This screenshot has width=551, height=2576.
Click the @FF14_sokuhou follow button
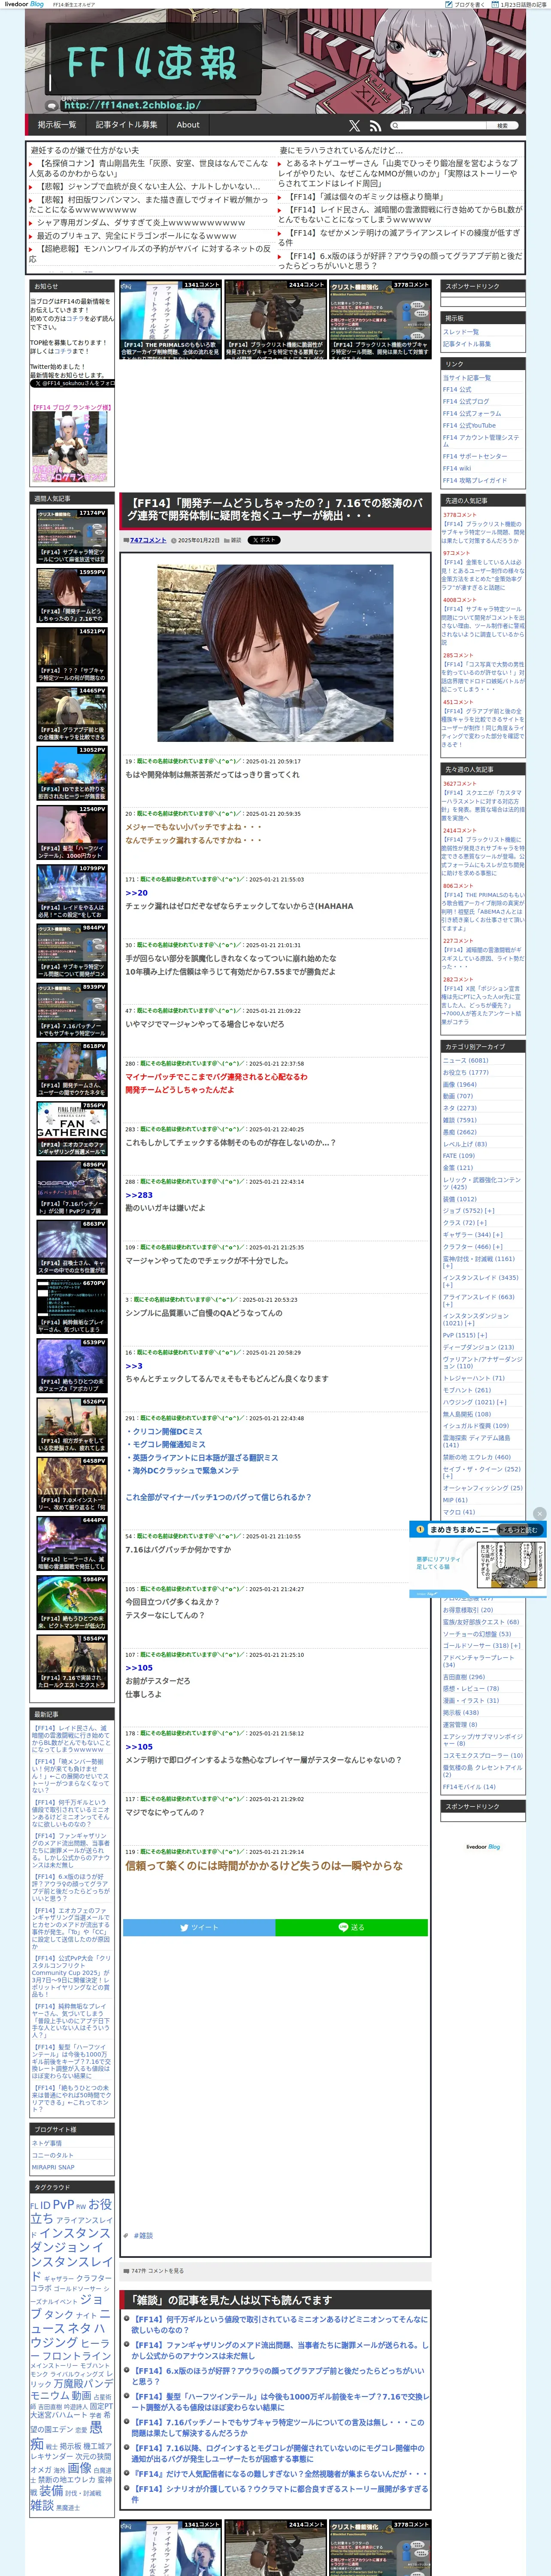click(72, 383)
